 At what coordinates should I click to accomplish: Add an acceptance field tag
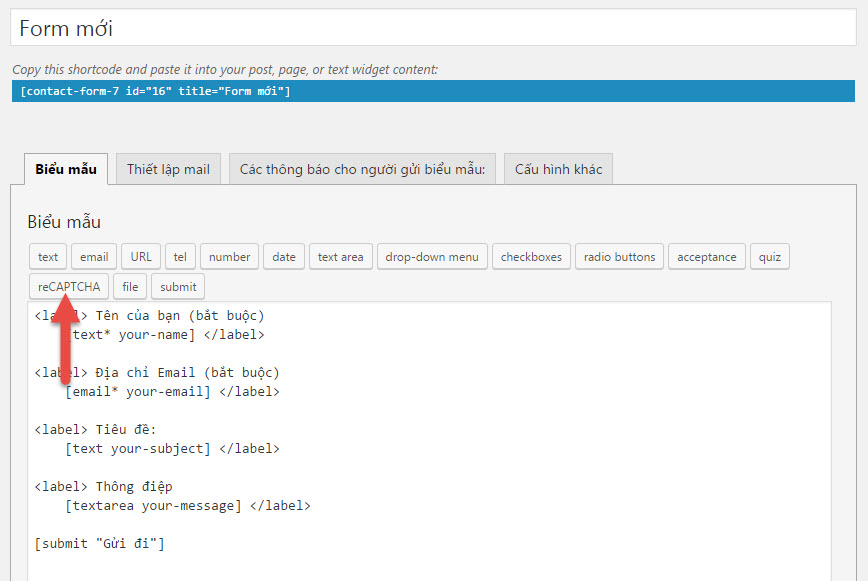click(x=706, y=257)
